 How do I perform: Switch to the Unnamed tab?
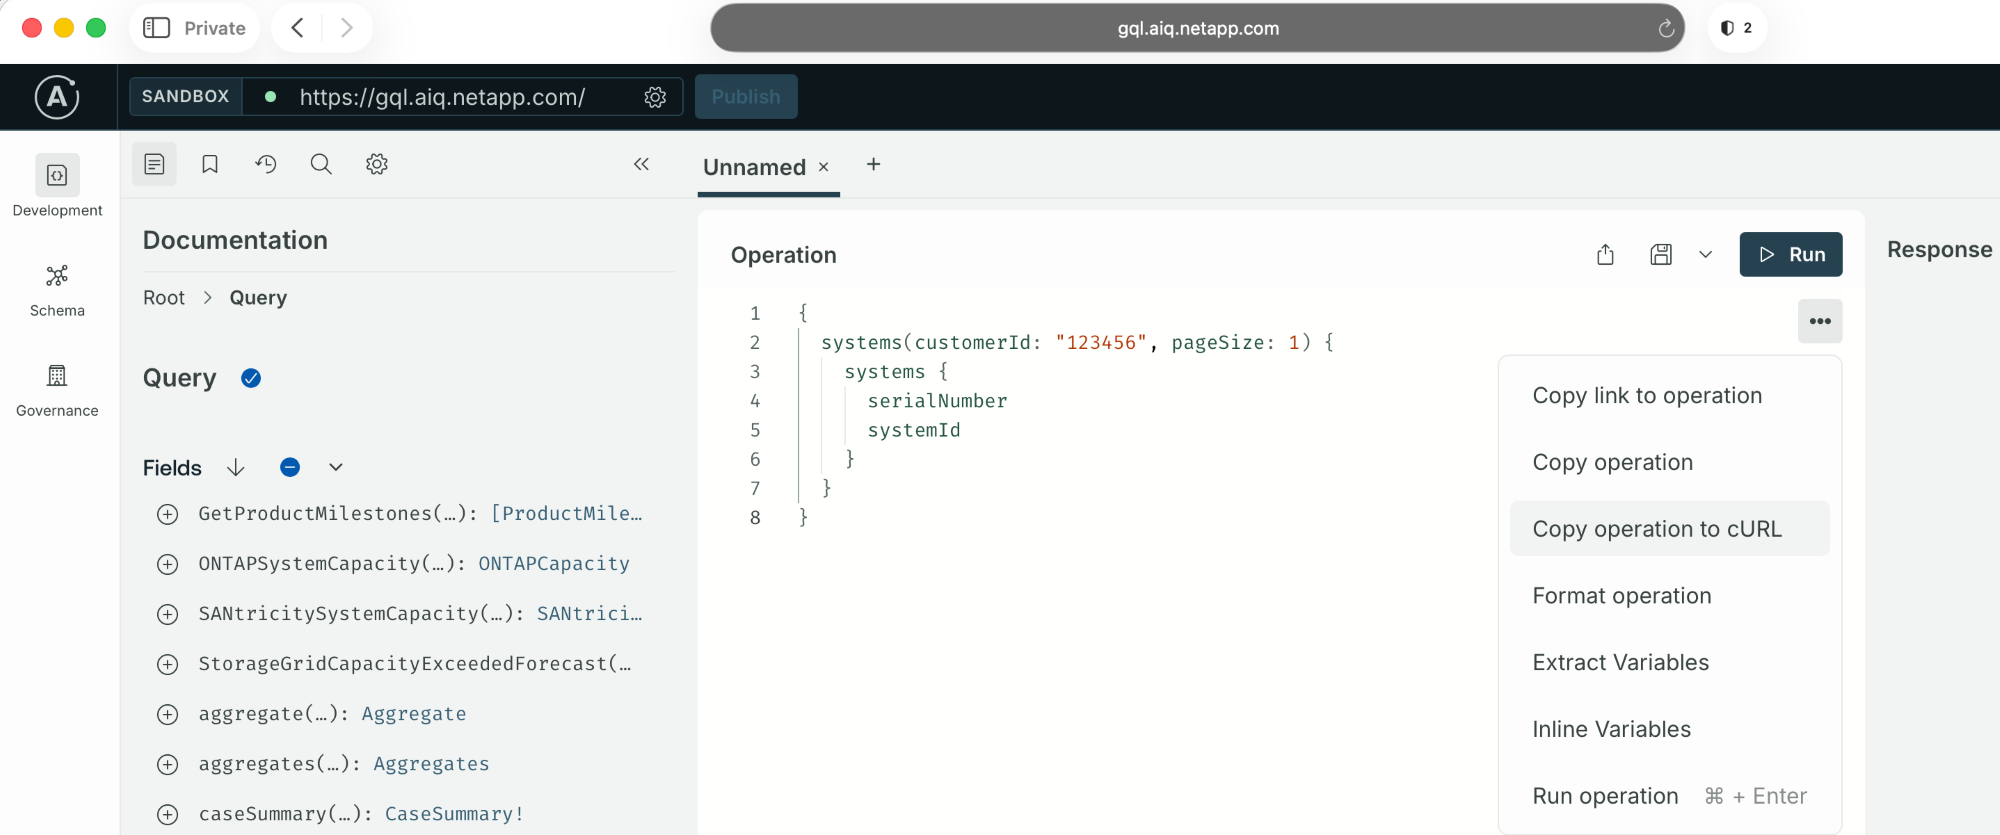click(754, 167)
